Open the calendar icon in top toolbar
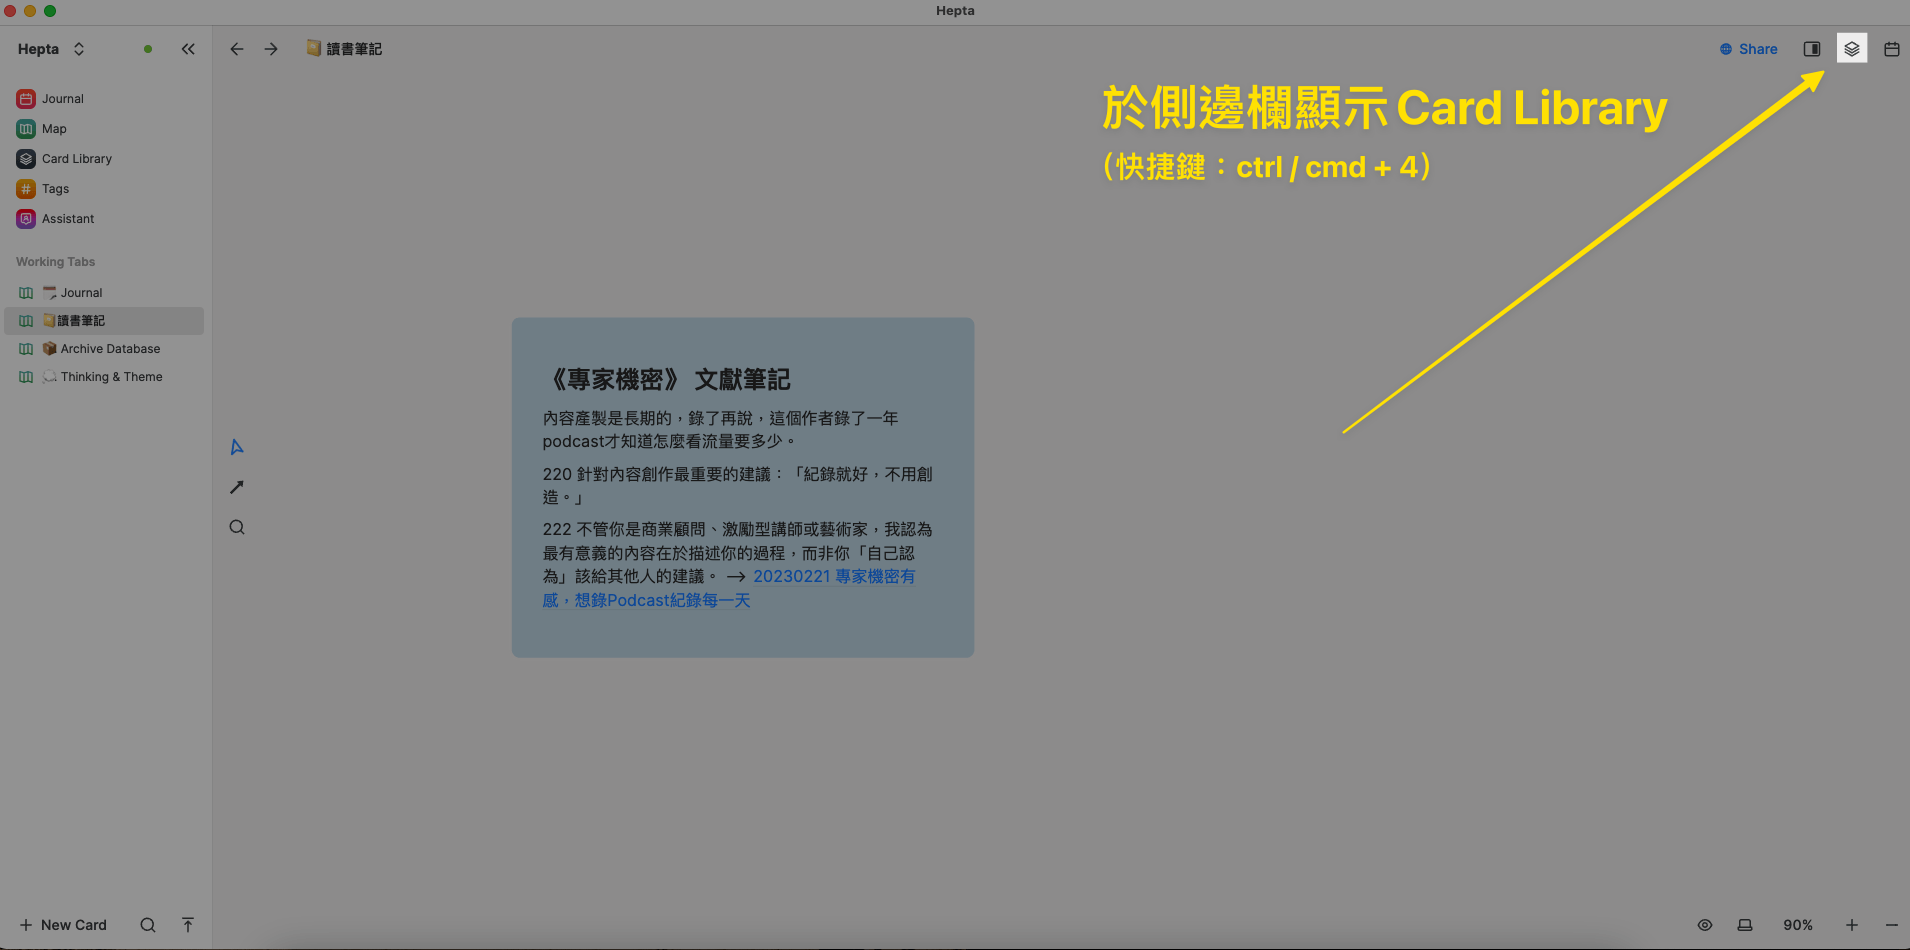 (x=1891, y=49)
